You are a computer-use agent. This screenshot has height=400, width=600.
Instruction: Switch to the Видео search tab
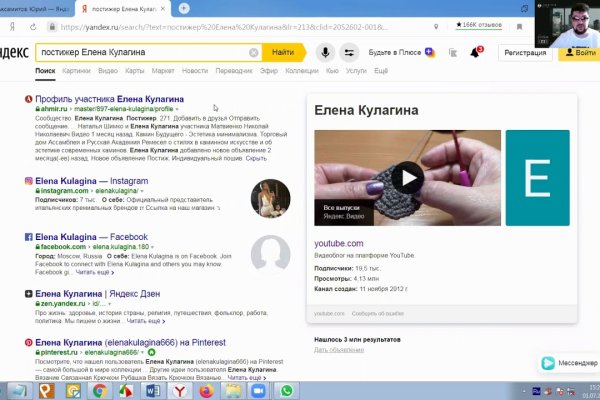[108, 72]
